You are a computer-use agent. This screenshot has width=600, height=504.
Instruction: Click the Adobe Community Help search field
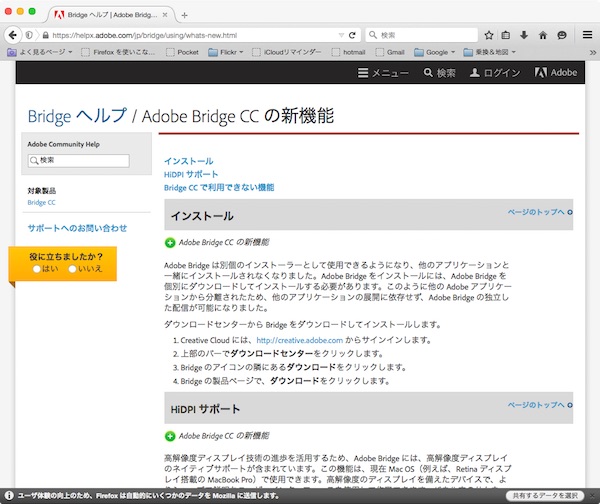pyautogui.click(x=78, y=160)
